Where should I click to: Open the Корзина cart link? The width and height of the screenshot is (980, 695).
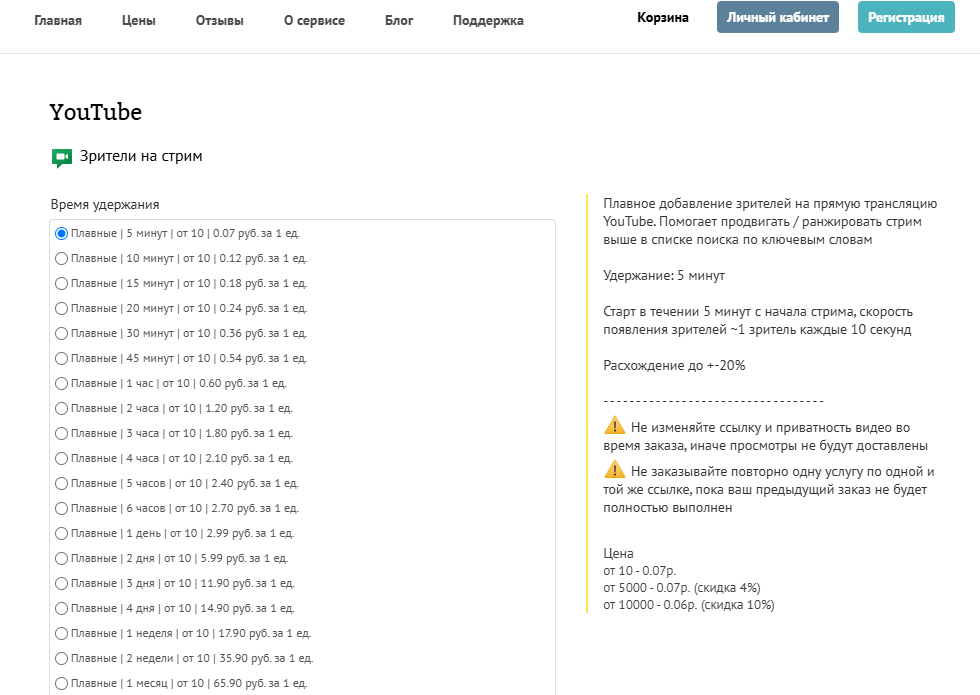pos(662,18)
